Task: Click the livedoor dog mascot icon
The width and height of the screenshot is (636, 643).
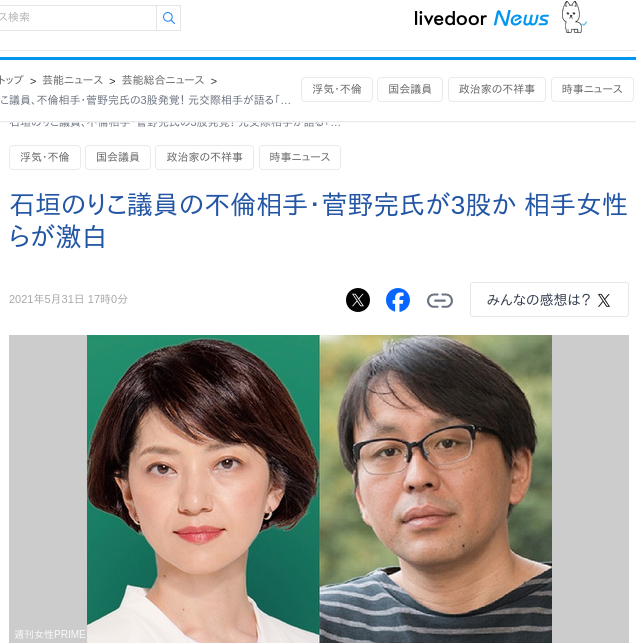Action: pos(573,17)
